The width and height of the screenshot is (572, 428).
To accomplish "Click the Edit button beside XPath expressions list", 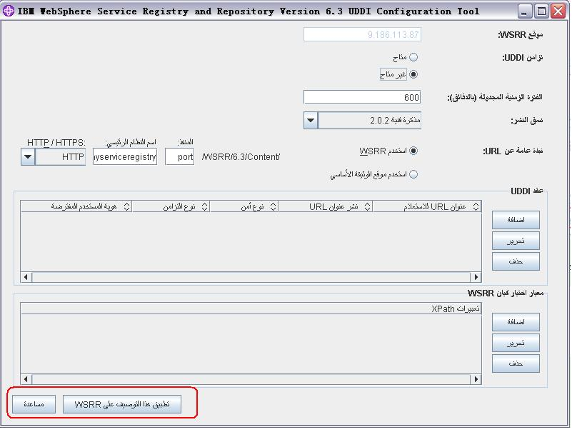I will coord(516,343).
